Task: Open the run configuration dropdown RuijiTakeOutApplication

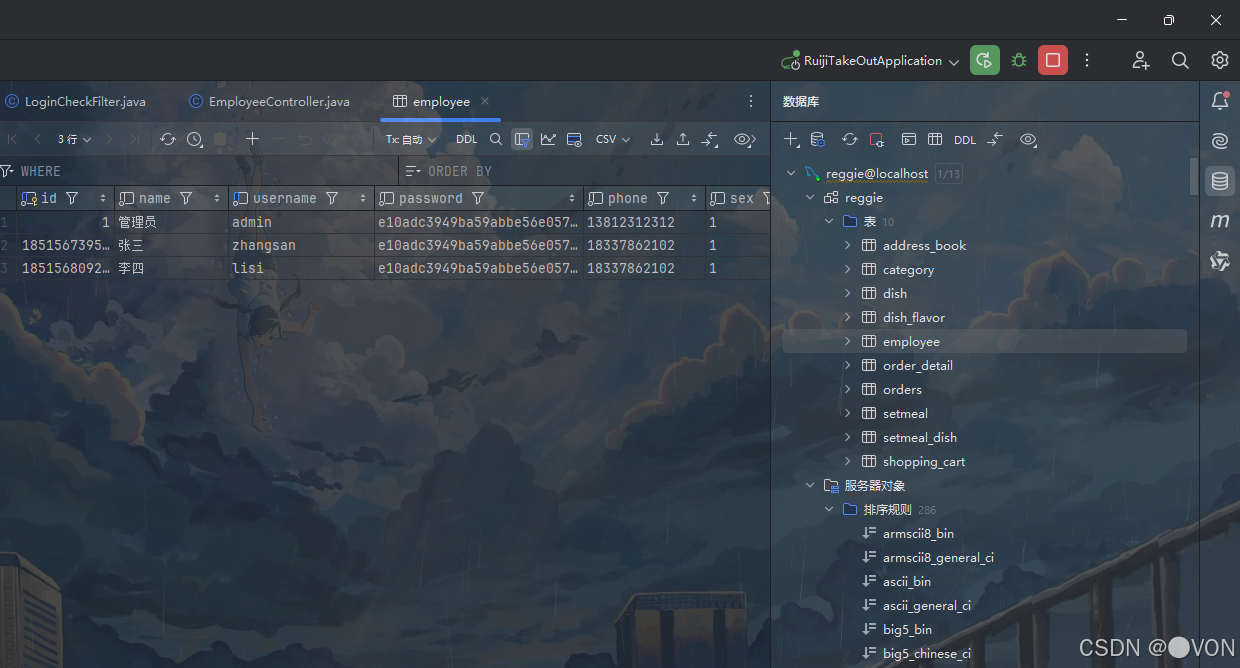Action: [x=870, y=61]
